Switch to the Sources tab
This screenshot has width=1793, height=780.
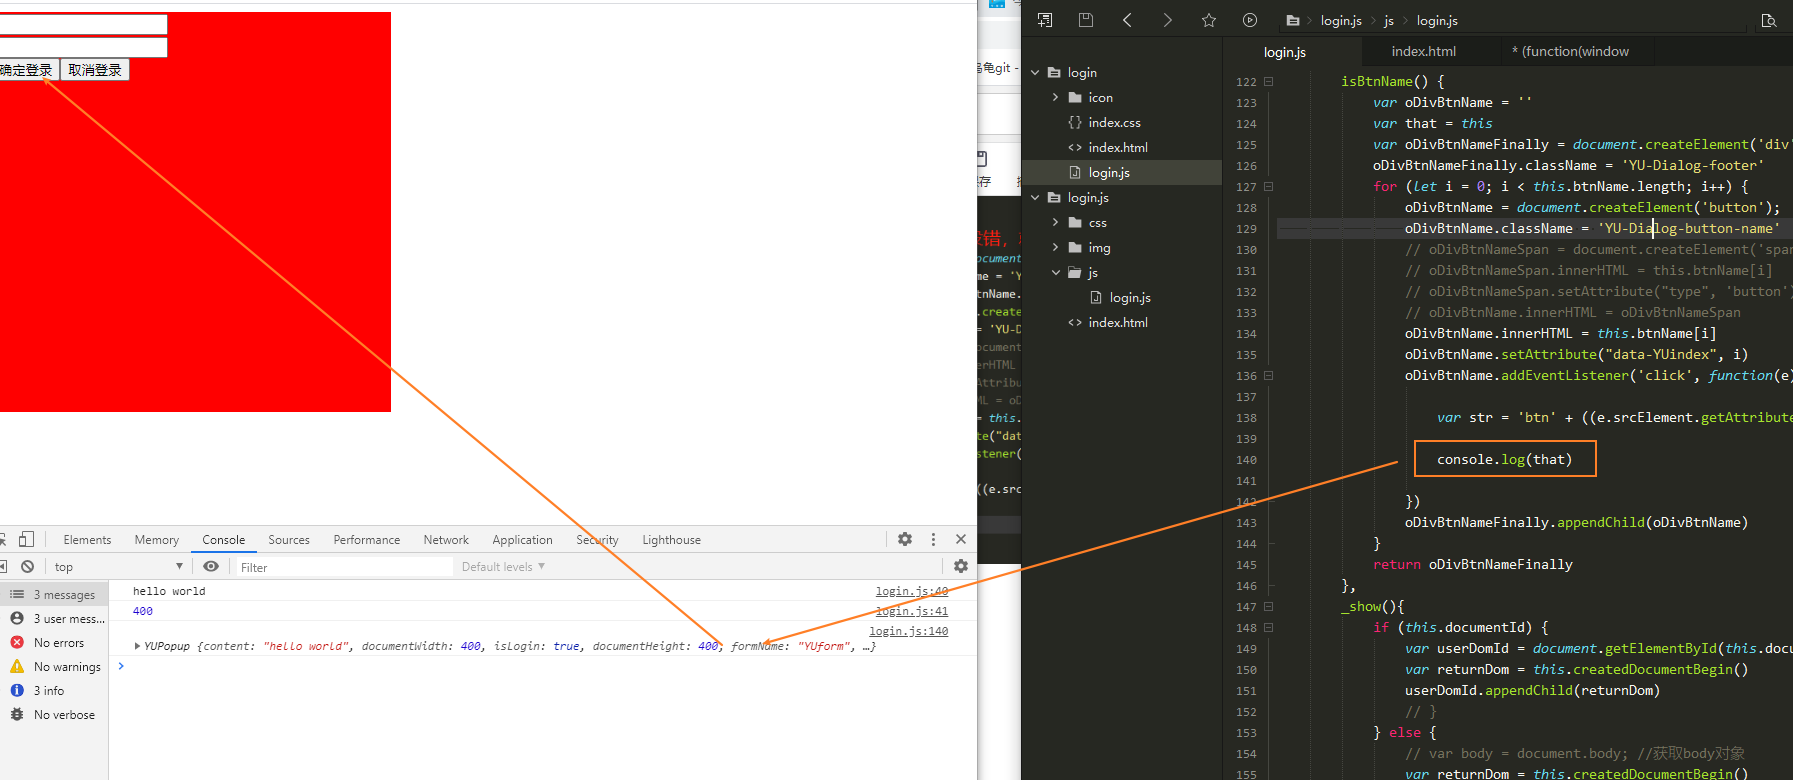(289, 539)
